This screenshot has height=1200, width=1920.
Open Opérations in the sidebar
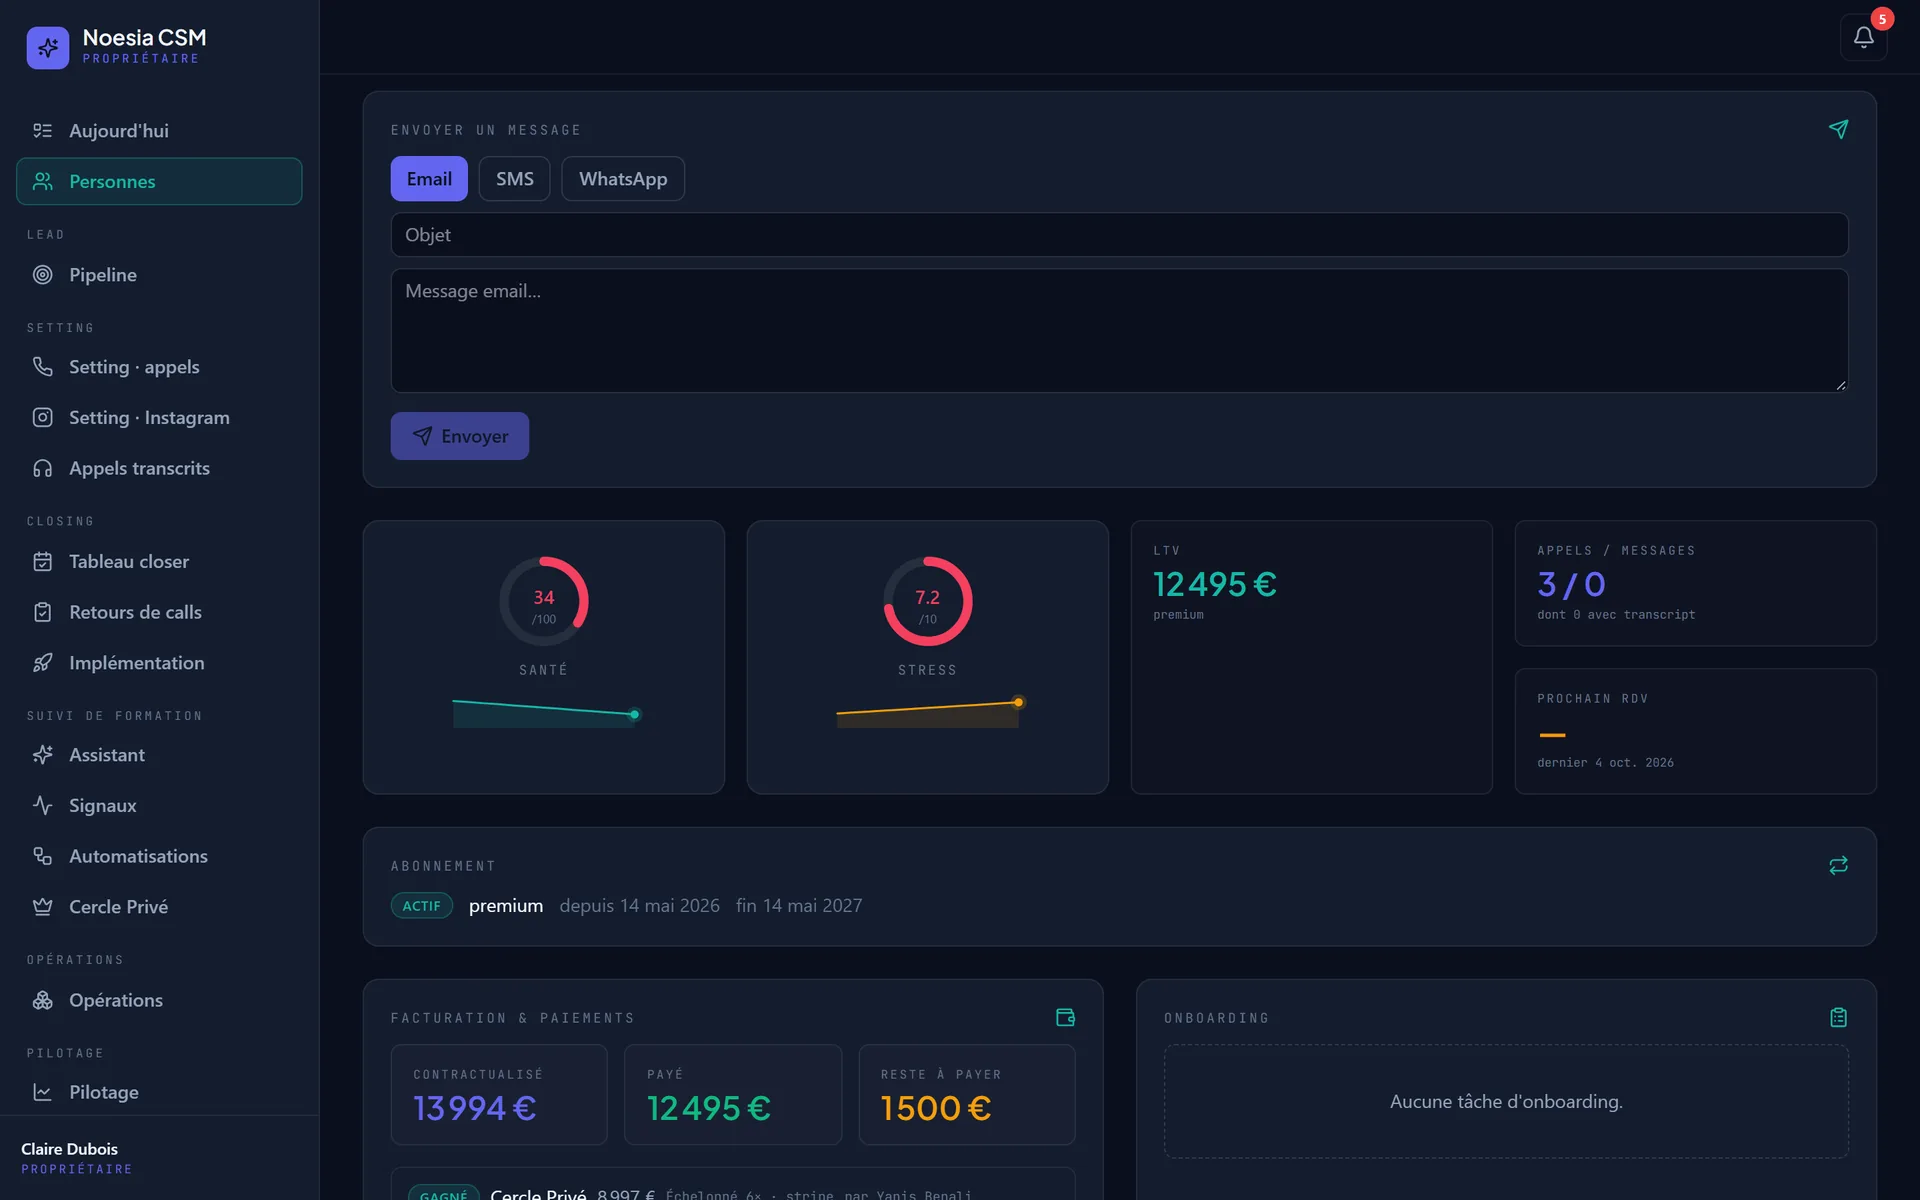[159, 1000]
